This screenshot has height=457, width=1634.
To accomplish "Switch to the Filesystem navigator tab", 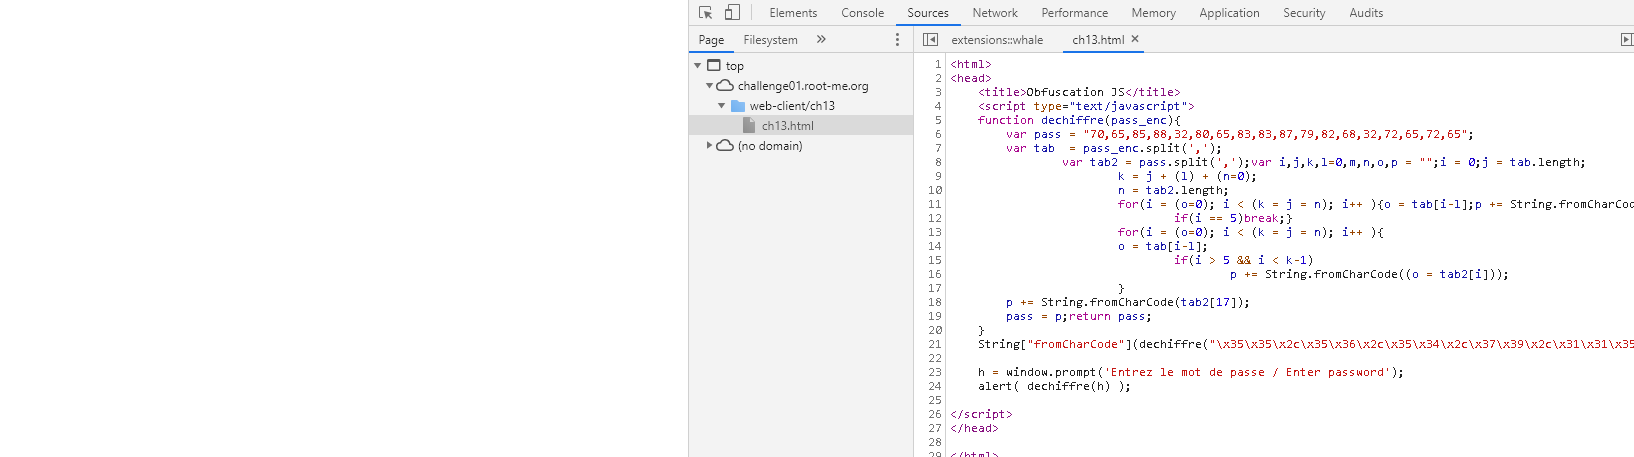I will [x=770, y=40].
